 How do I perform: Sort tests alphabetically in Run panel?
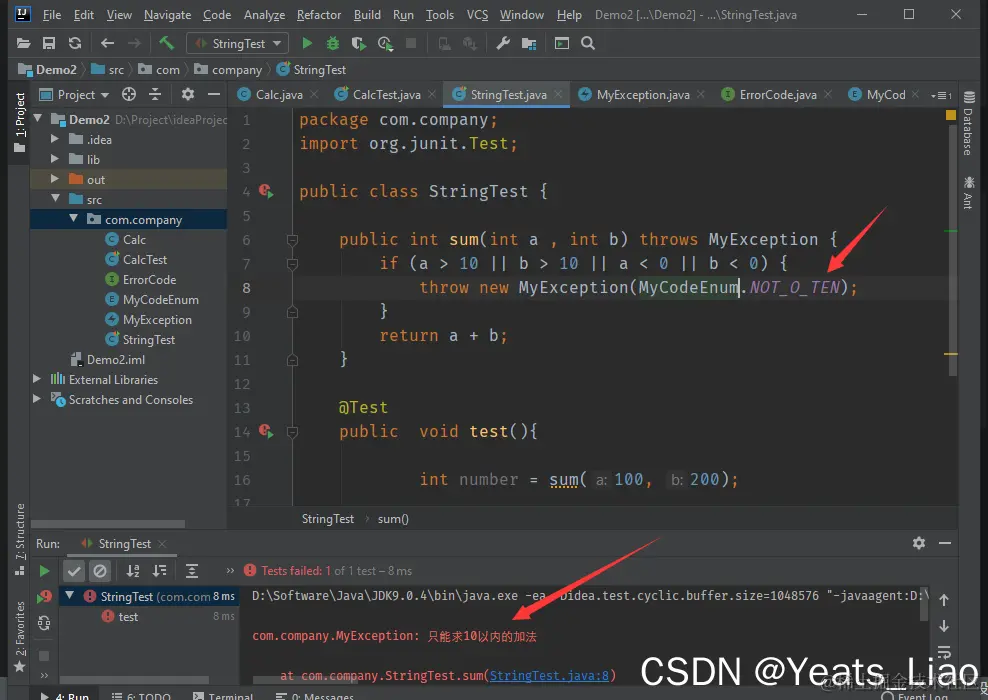133,571
